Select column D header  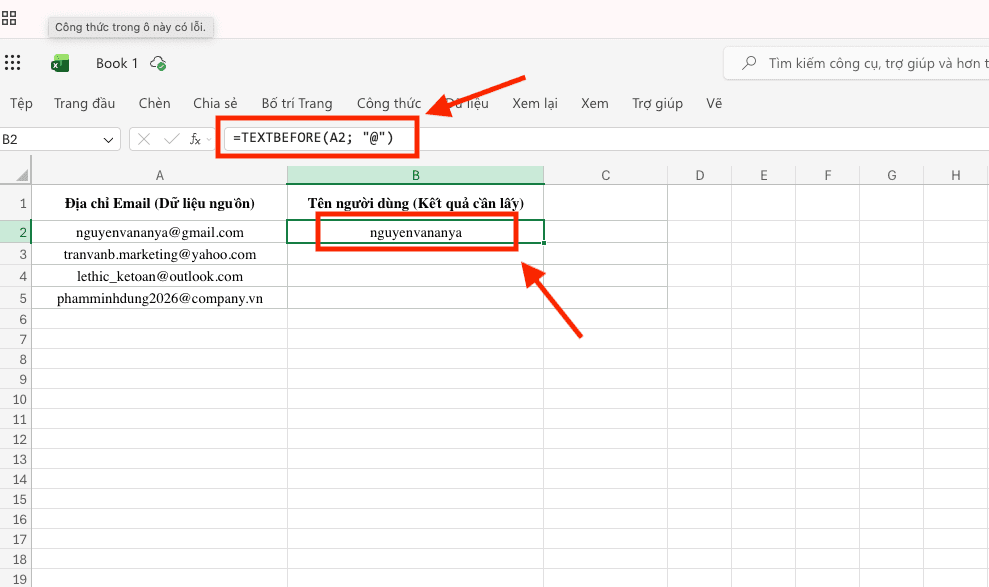point(699,175)
